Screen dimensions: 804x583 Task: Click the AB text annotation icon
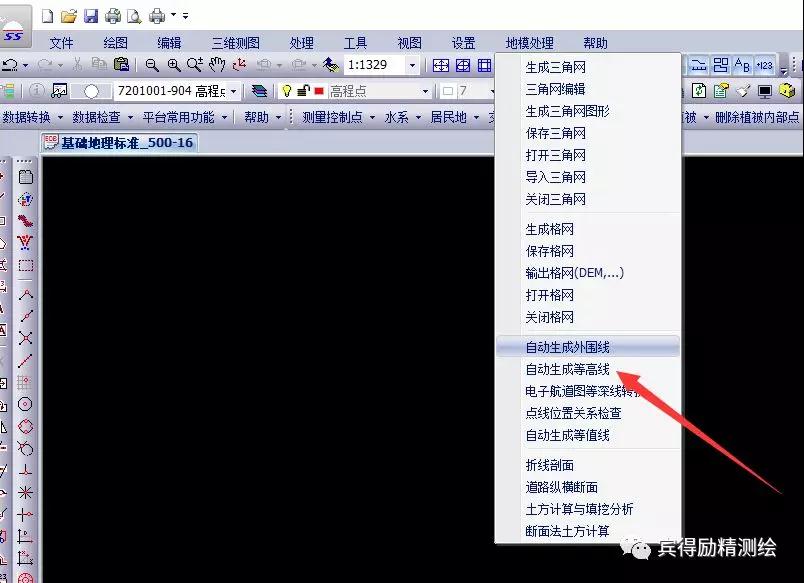point(743,65)
